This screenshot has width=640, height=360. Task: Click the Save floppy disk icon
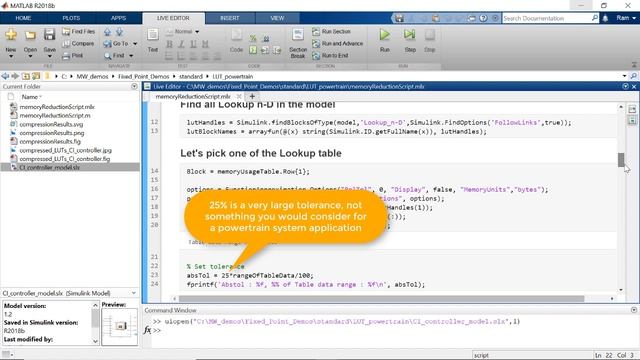click(x=49, y=35)
